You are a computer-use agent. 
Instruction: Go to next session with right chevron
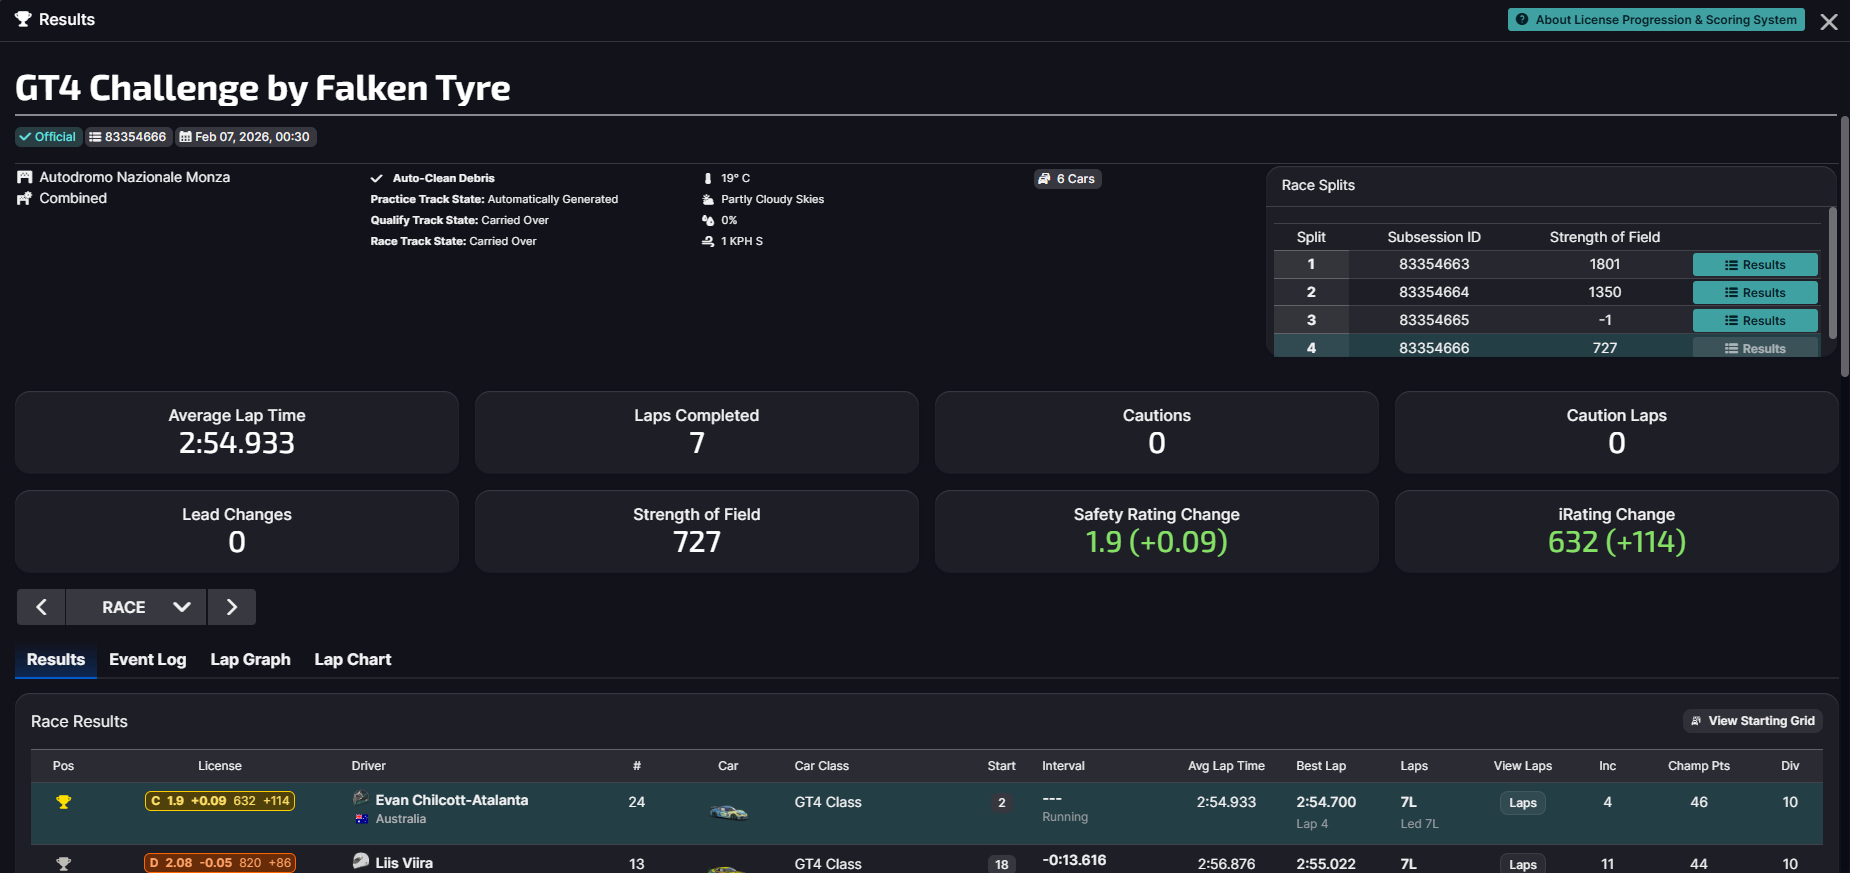click(x=232, y=607)
